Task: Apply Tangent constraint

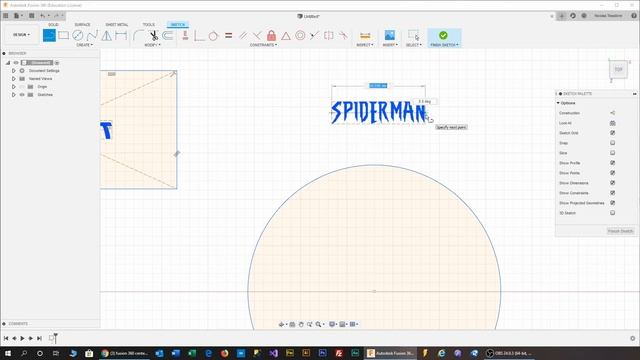Action: coord(213,36)
